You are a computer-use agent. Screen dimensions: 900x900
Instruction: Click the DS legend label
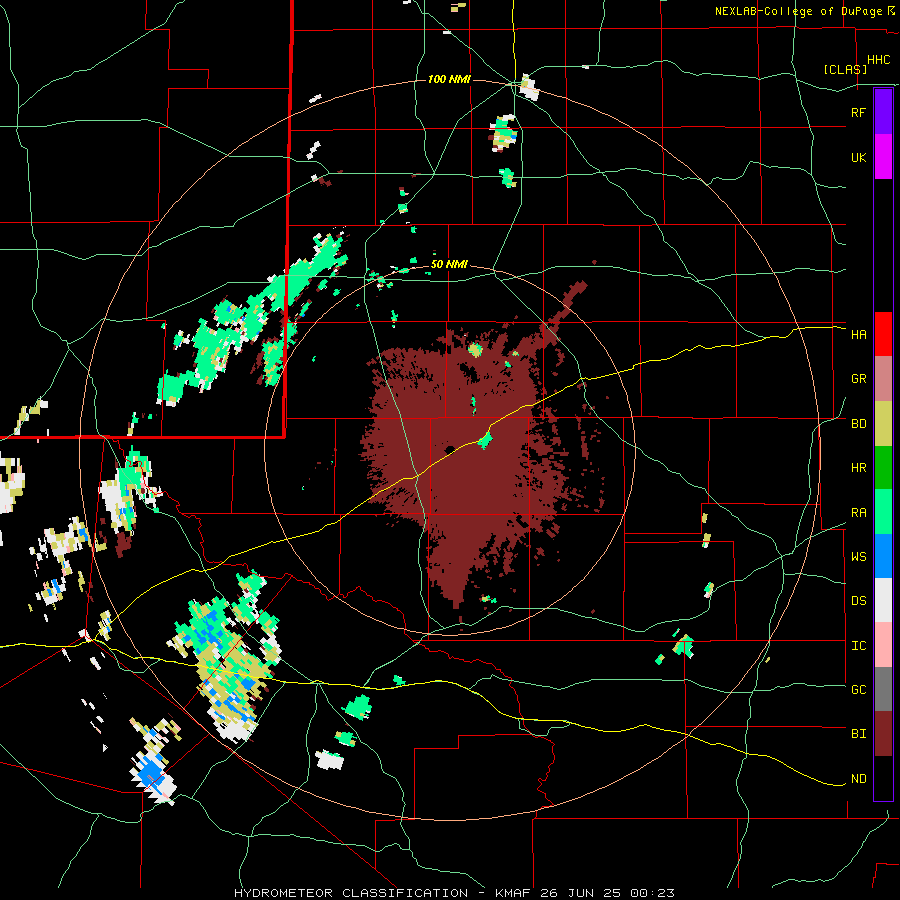858,601
